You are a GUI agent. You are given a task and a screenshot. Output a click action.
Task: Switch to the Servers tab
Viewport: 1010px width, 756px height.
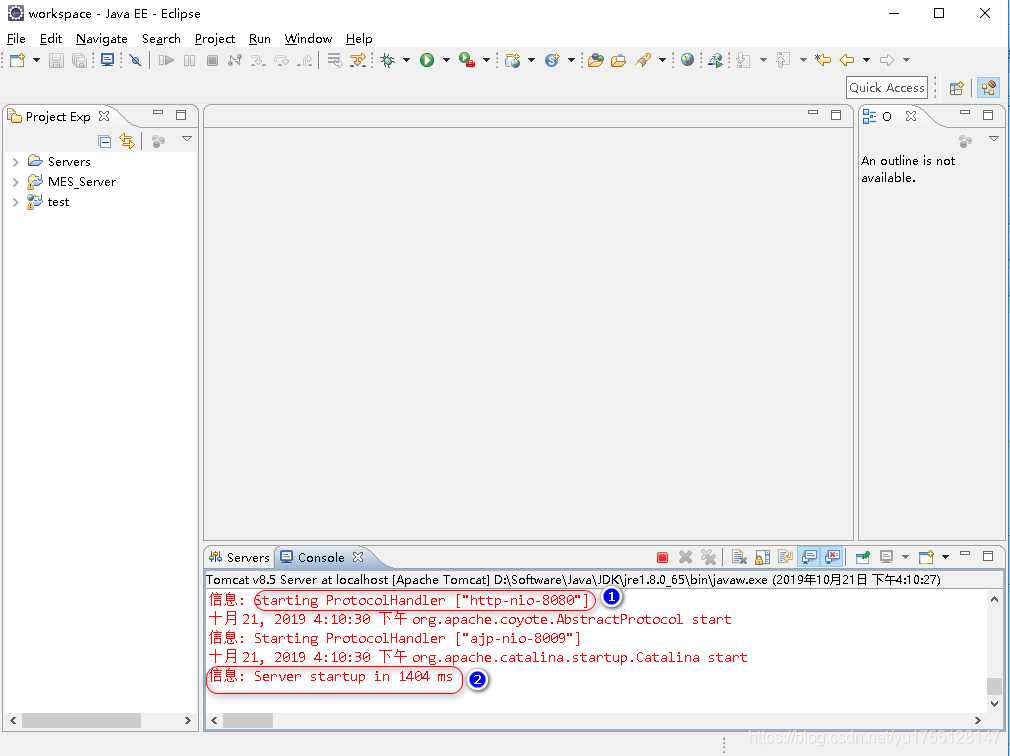[x=240, y=558]
